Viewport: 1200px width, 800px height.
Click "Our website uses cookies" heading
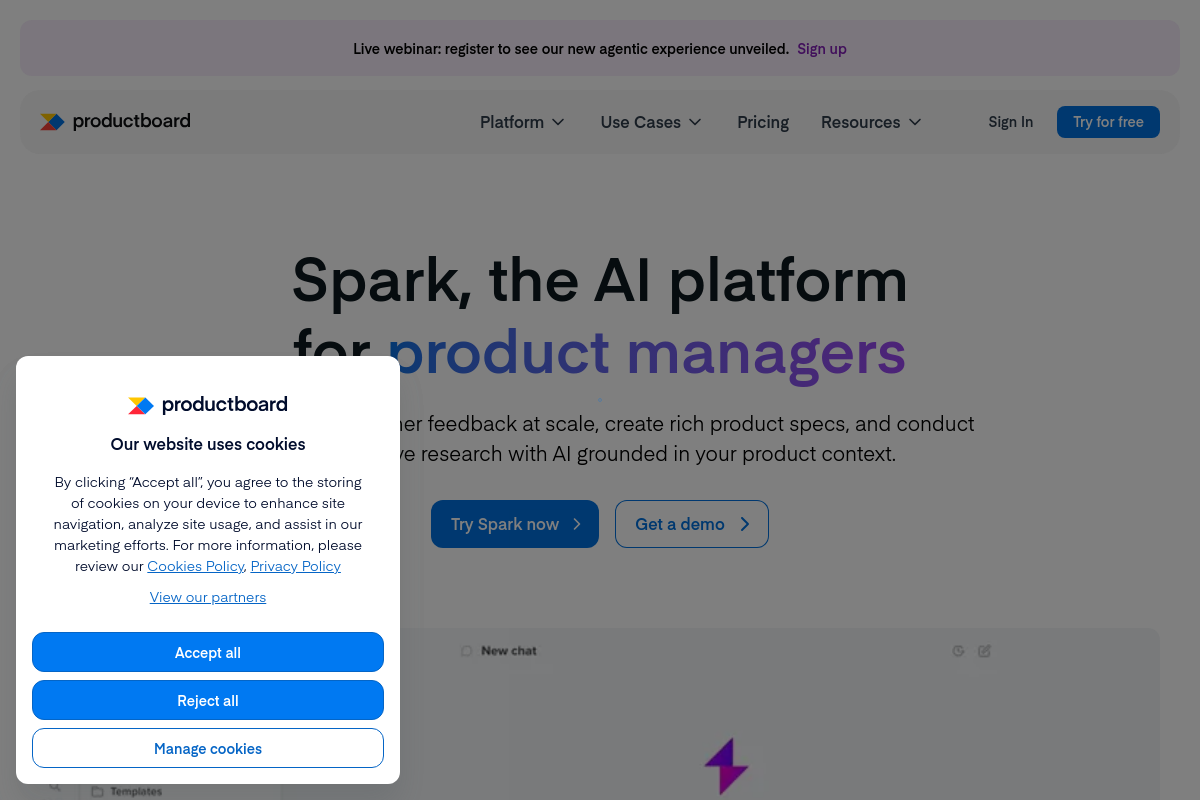point(208,444)
